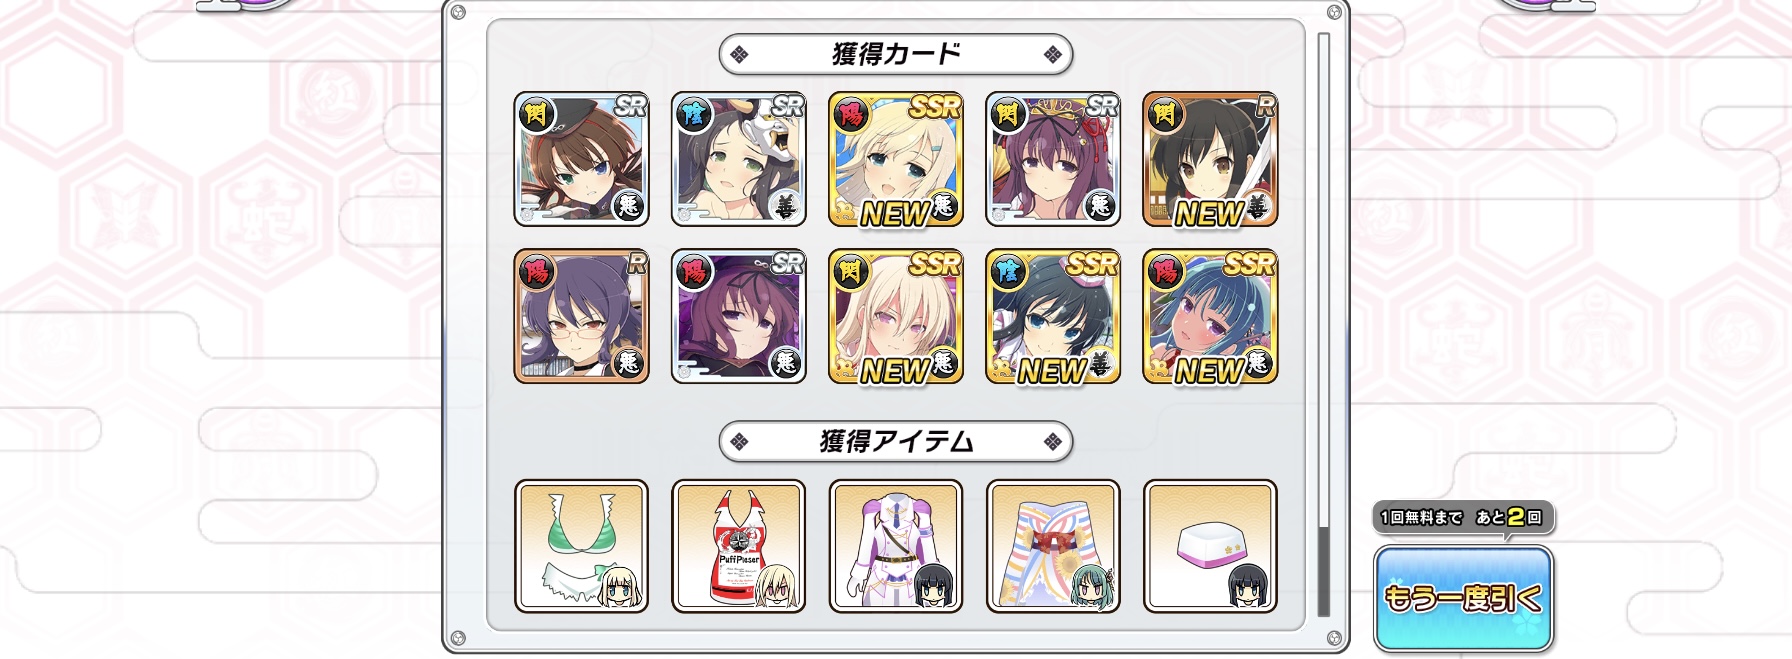Viewport: 1792px width, 659px height.
Task: Click the green bikini costume item
Action: [581, 546]
